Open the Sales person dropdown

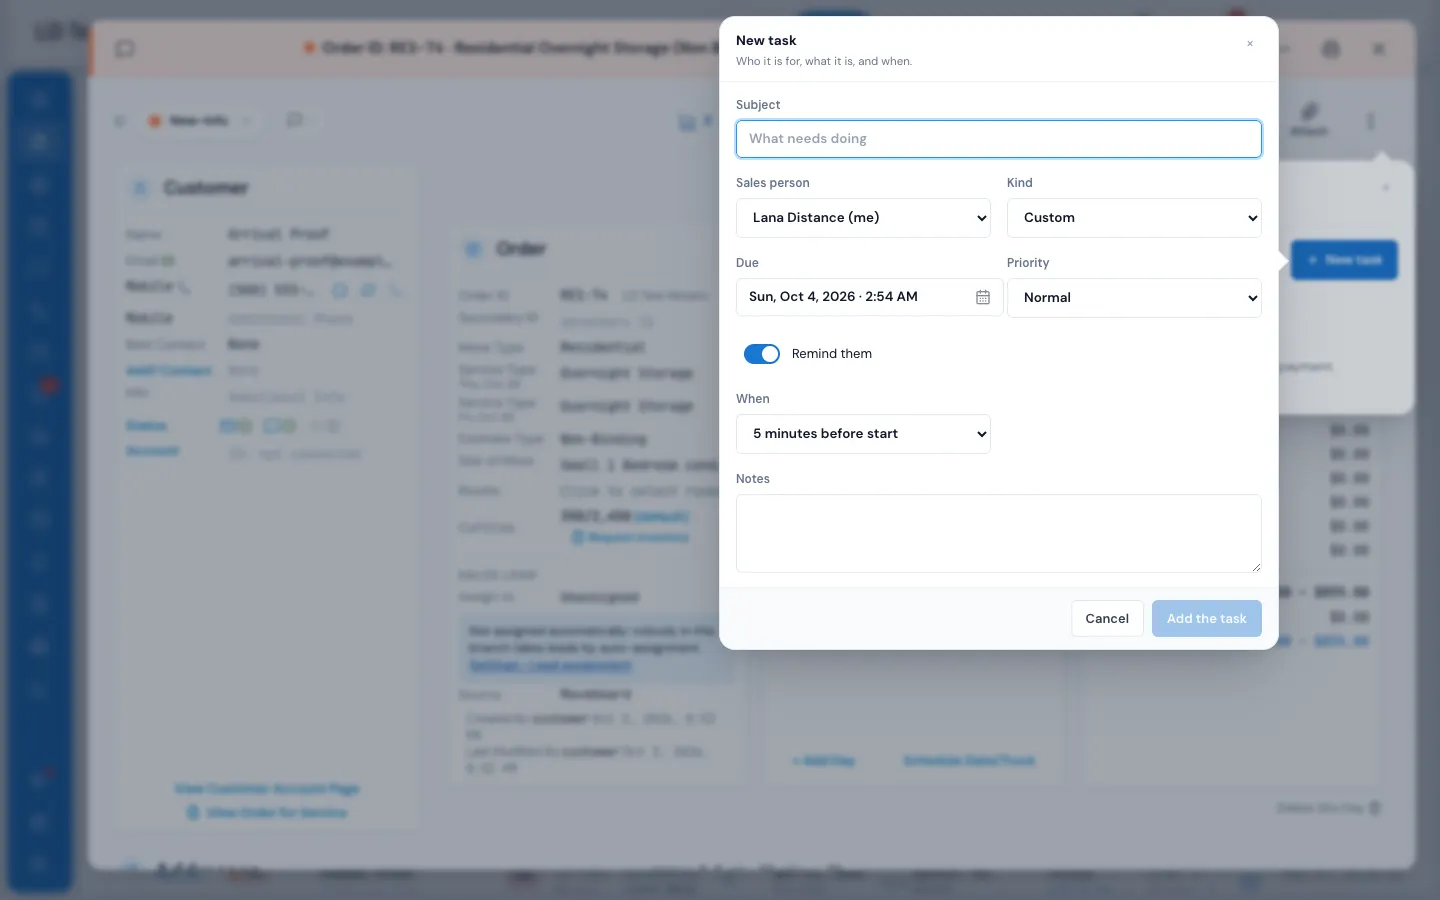(863, 218)
